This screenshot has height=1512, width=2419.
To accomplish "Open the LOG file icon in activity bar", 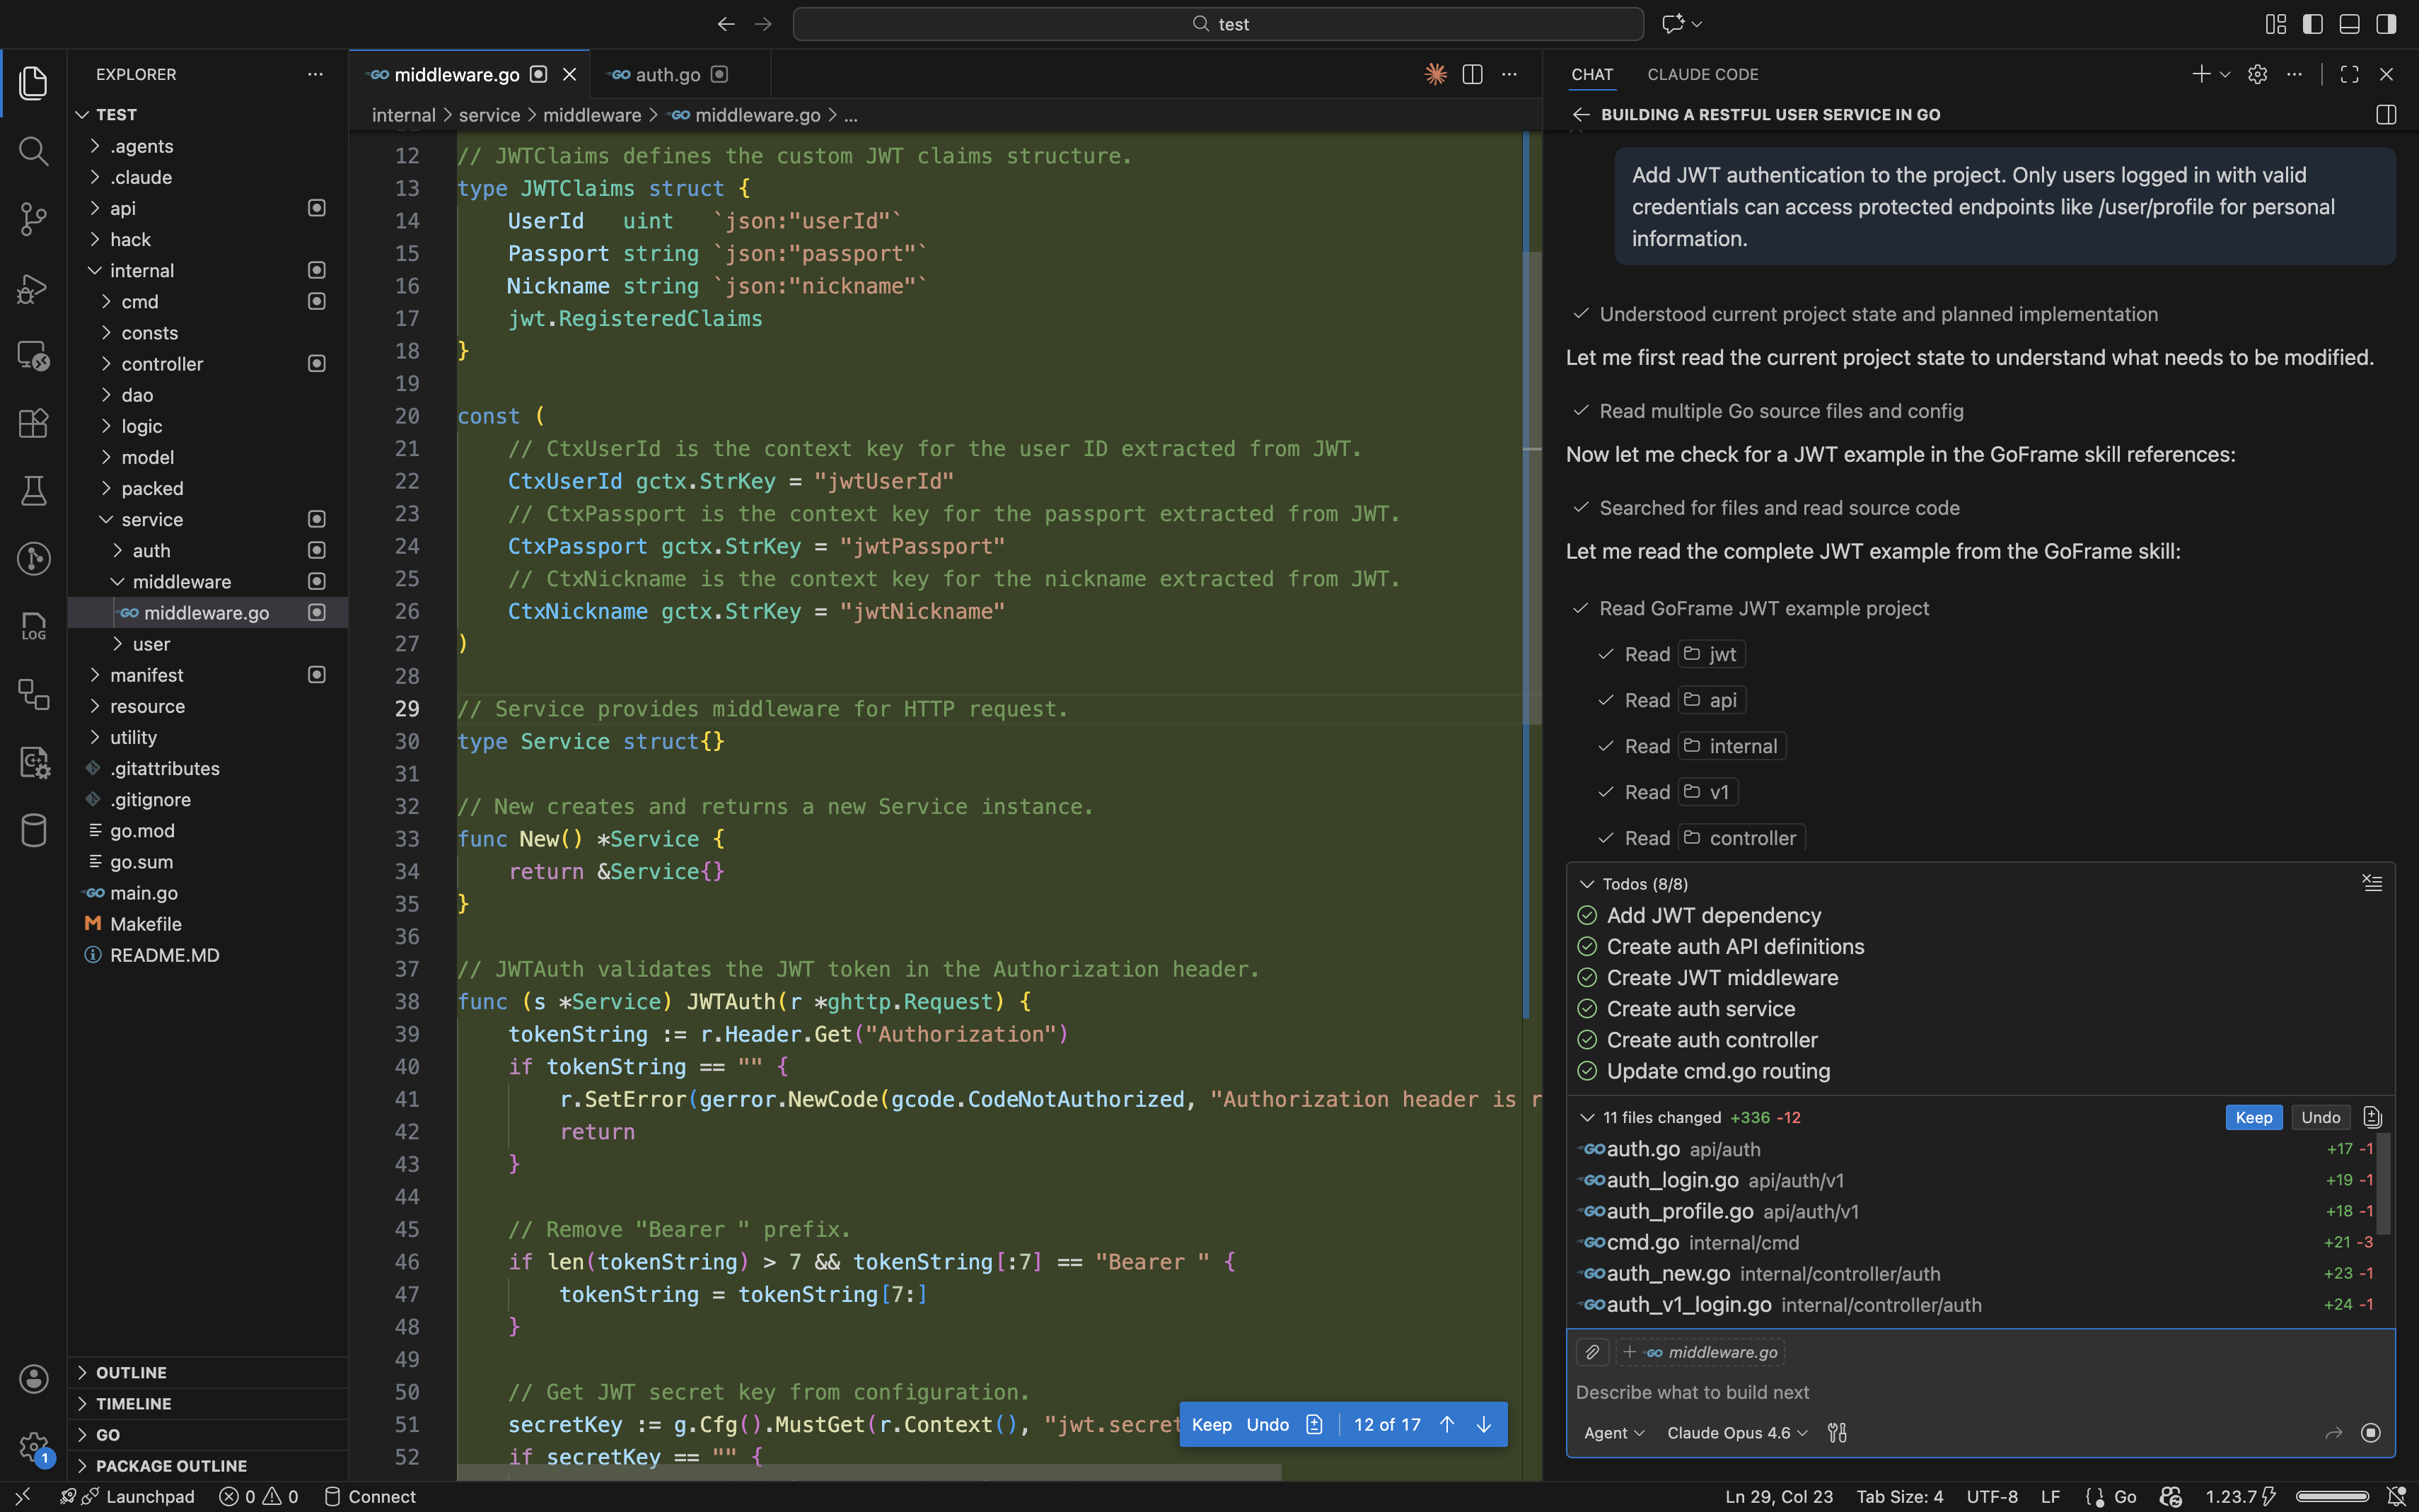I will [x=33, y=627].
